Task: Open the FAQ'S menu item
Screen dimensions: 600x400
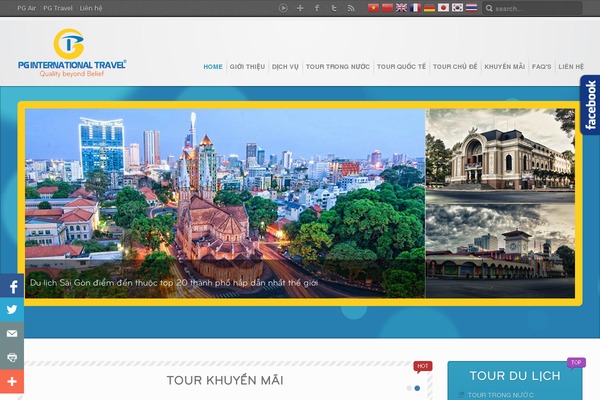Action: [541, 67]
